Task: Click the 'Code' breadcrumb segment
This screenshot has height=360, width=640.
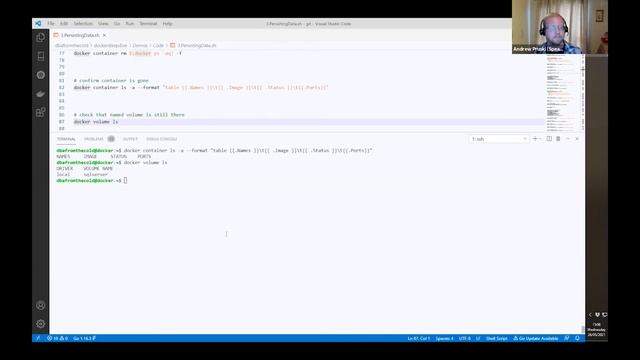Action: click(158, 45)
